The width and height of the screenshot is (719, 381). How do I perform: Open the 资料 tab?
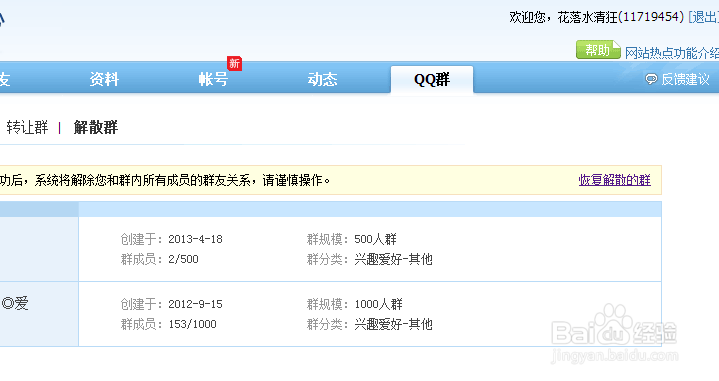pos(104,79)
